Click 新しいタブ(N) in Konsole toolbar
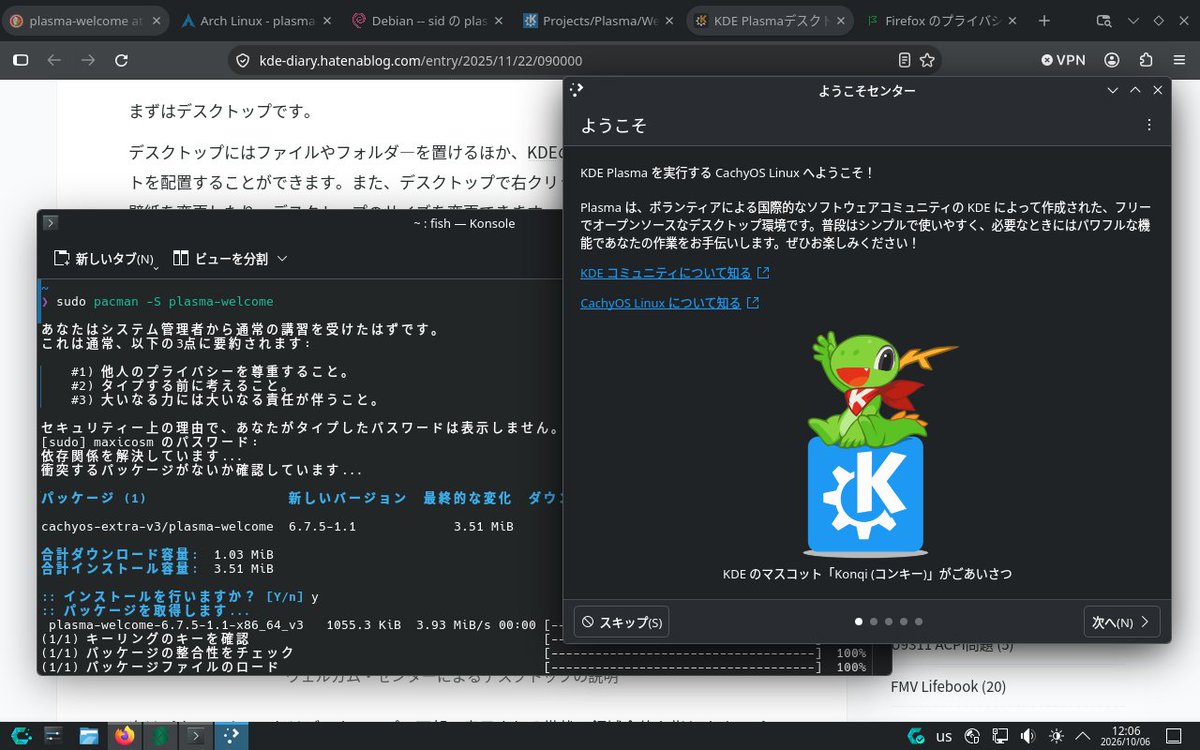 pos(106,258)
